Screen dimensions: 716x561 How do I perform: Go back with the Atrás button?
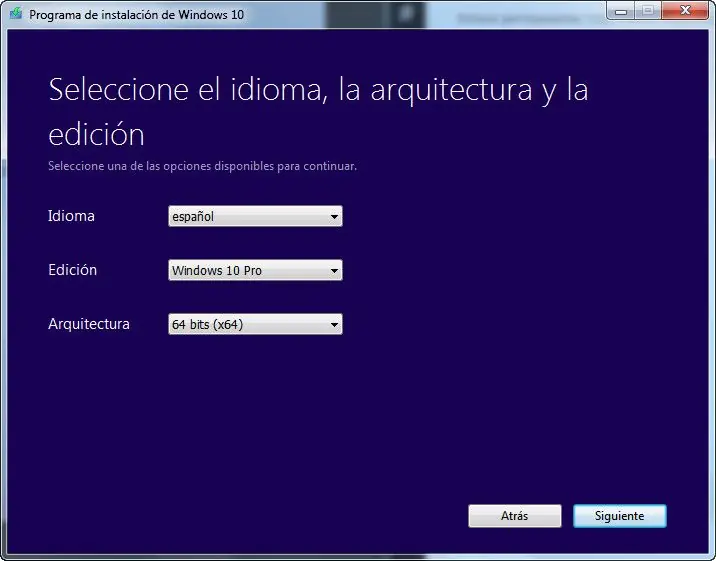[x=515, y=516]
